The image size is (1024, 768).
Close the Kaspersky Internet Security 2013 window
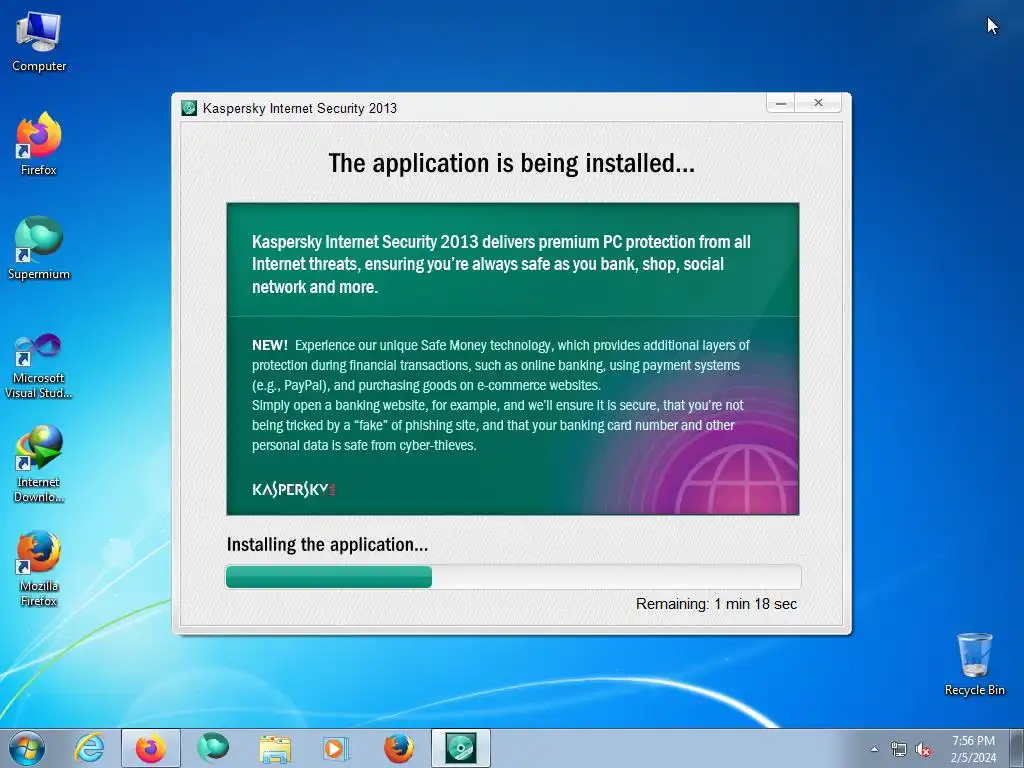click(x=818, y=103)
